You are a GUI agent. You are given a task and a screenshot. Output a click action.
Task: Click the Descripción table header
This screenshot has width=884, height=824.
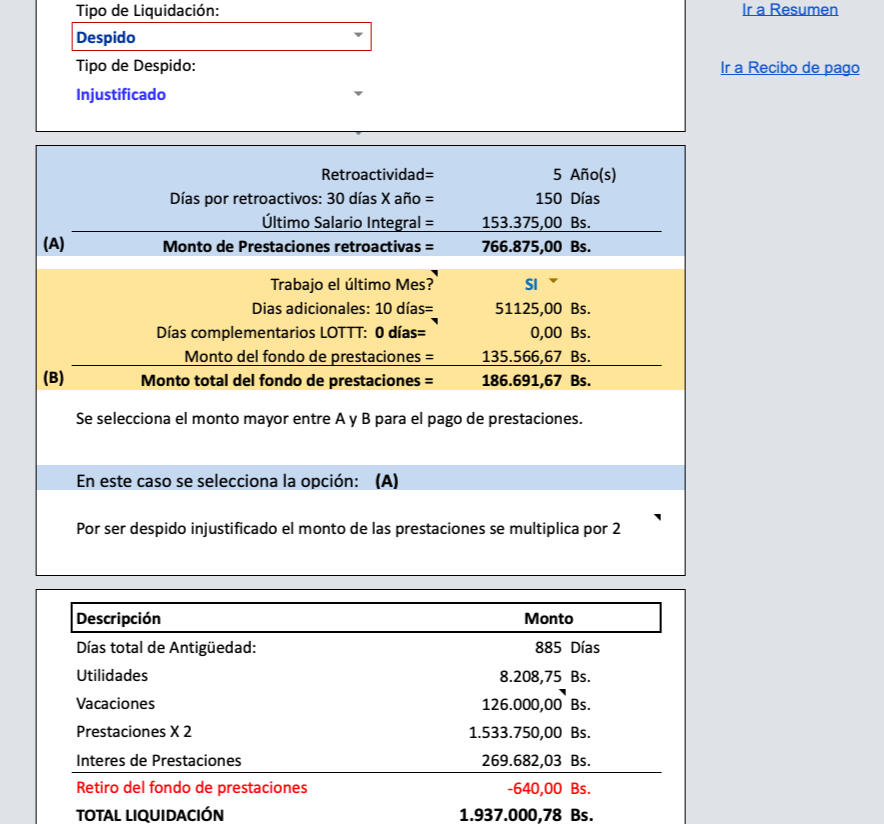click(119, 618)
